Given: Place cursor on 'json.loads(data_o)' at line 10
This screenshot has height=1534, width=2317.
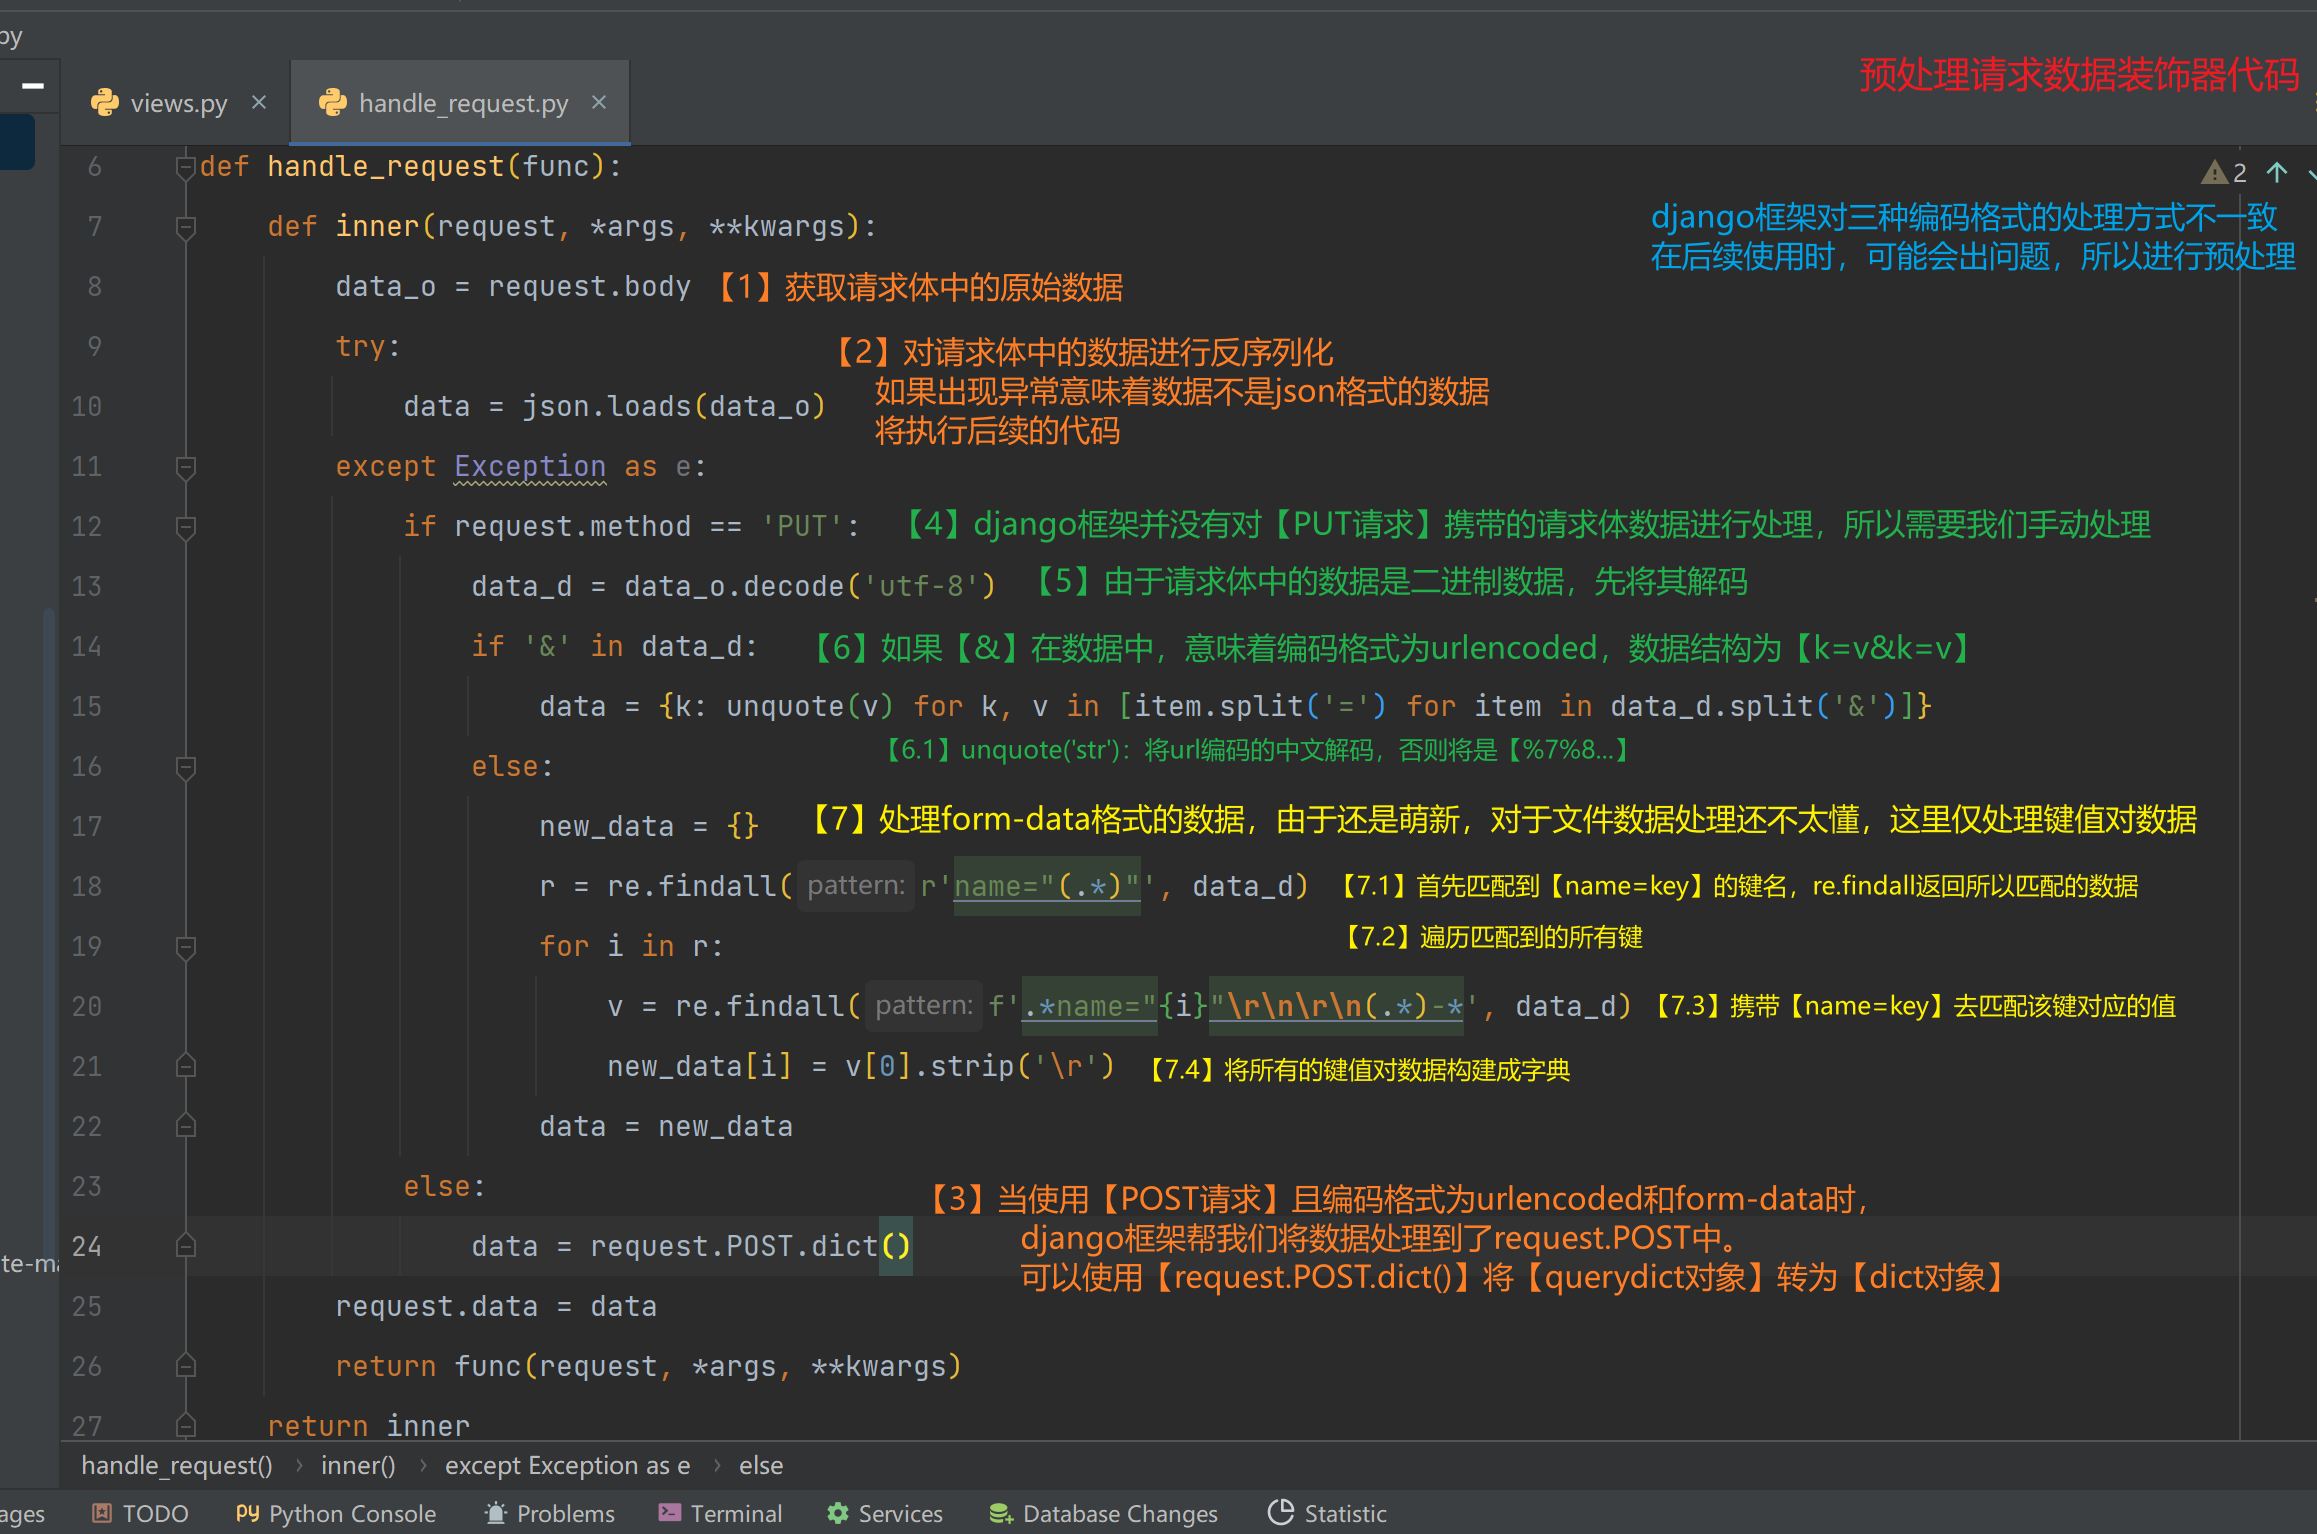Looking at the screenshot, I should pyautogui.click(x=674, y=407).
